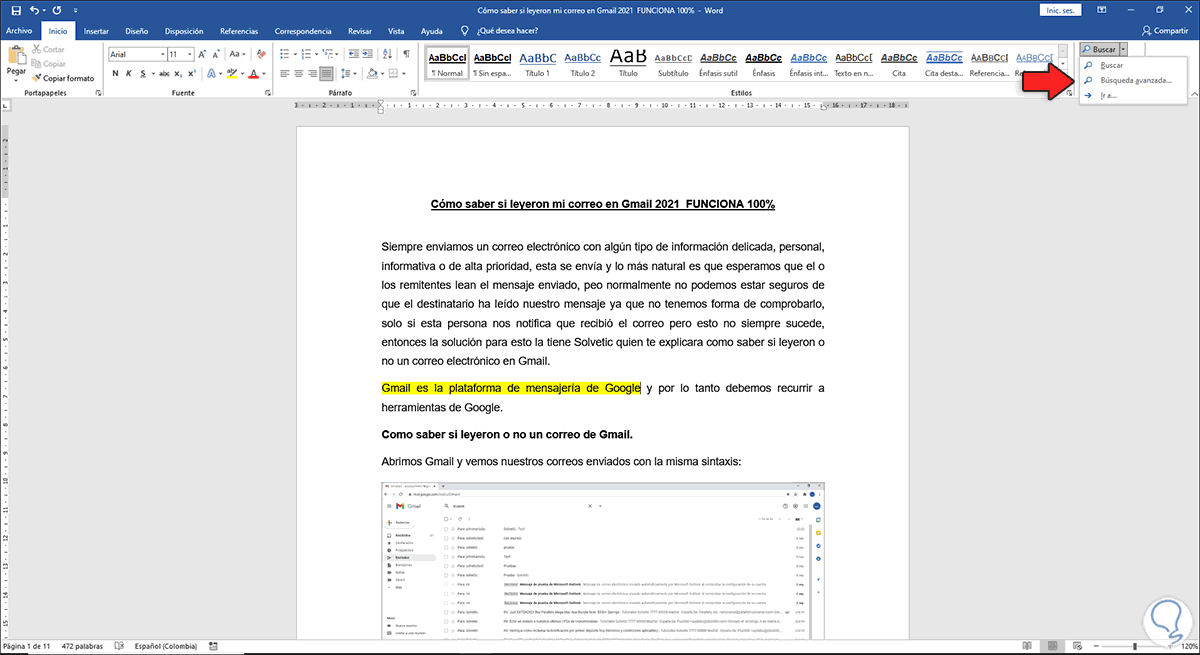The width and height of the screenshot is (1200, 655).
Task: Increase paragraph indent
Action: point(368,54)
